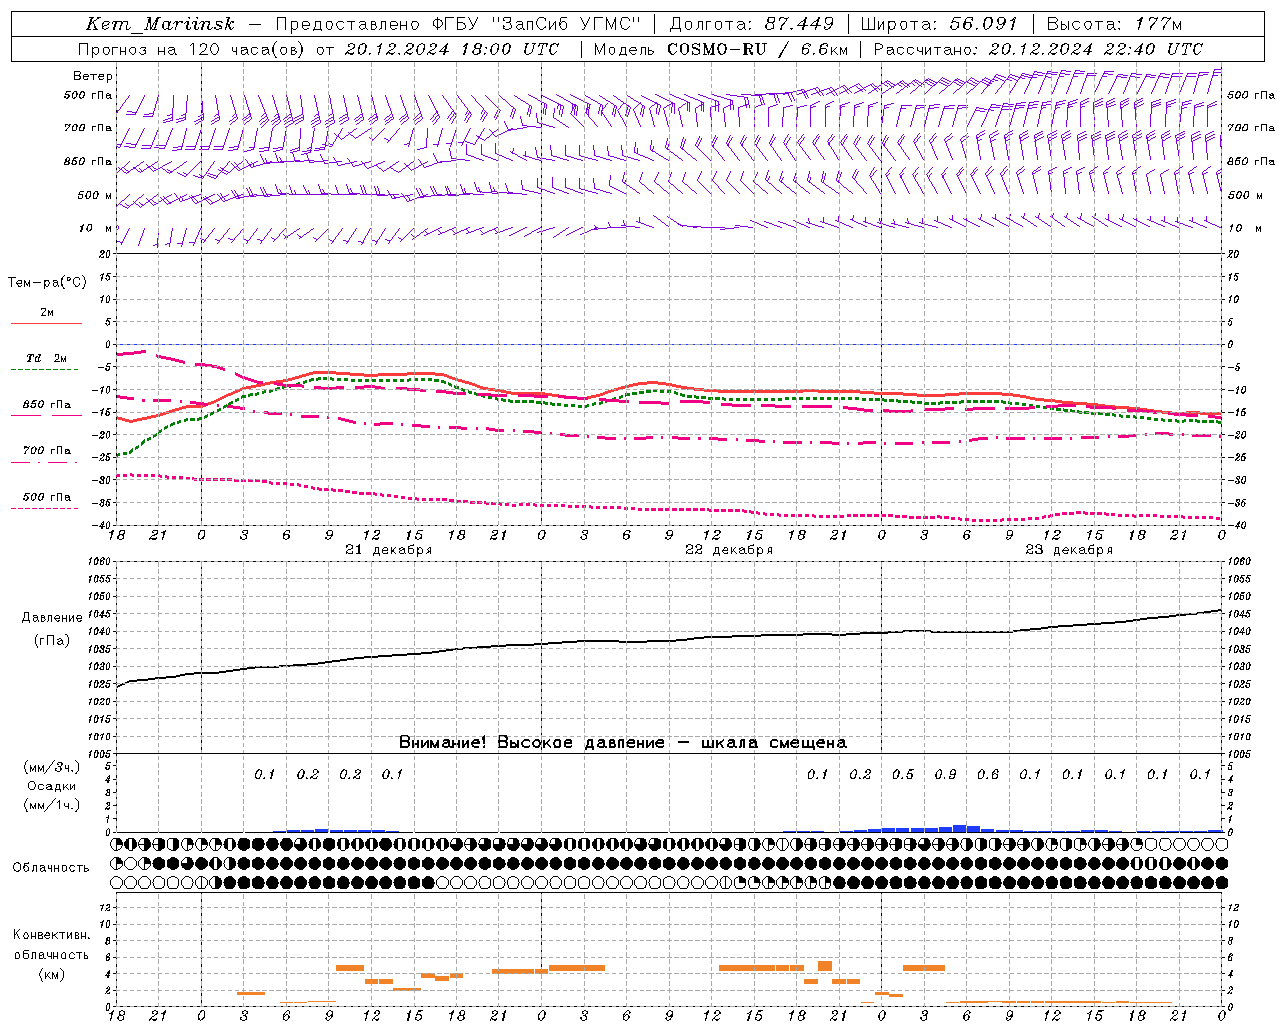Click the '21 декабря' date label

tap(388, 550)
